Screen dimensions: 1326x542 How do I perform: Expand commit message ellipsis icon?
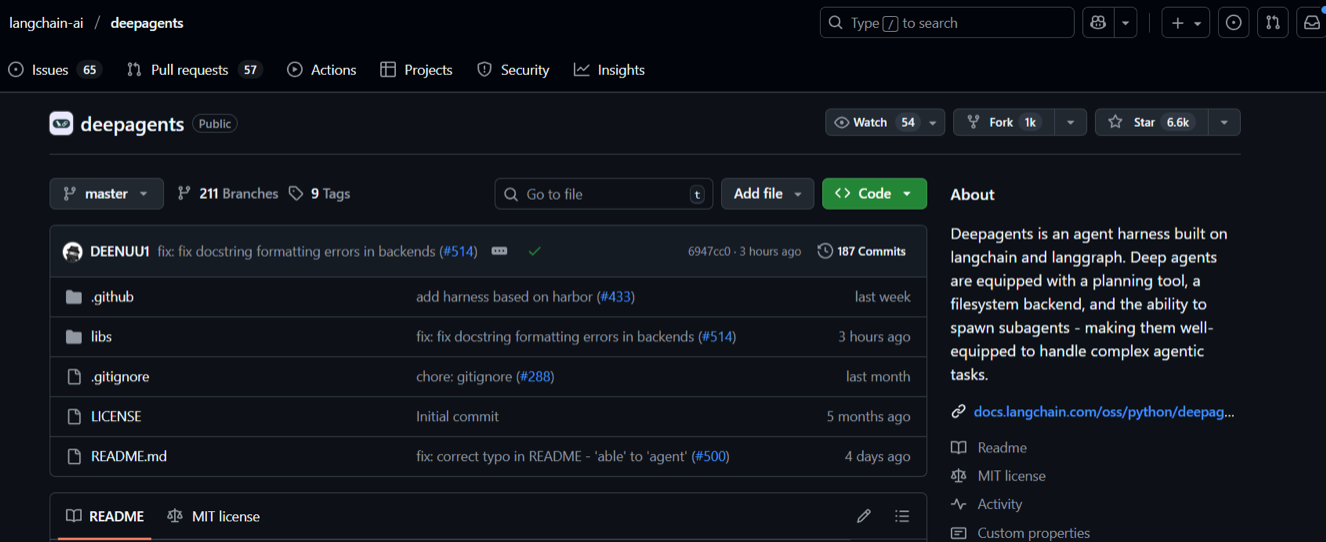coord(500,251)
